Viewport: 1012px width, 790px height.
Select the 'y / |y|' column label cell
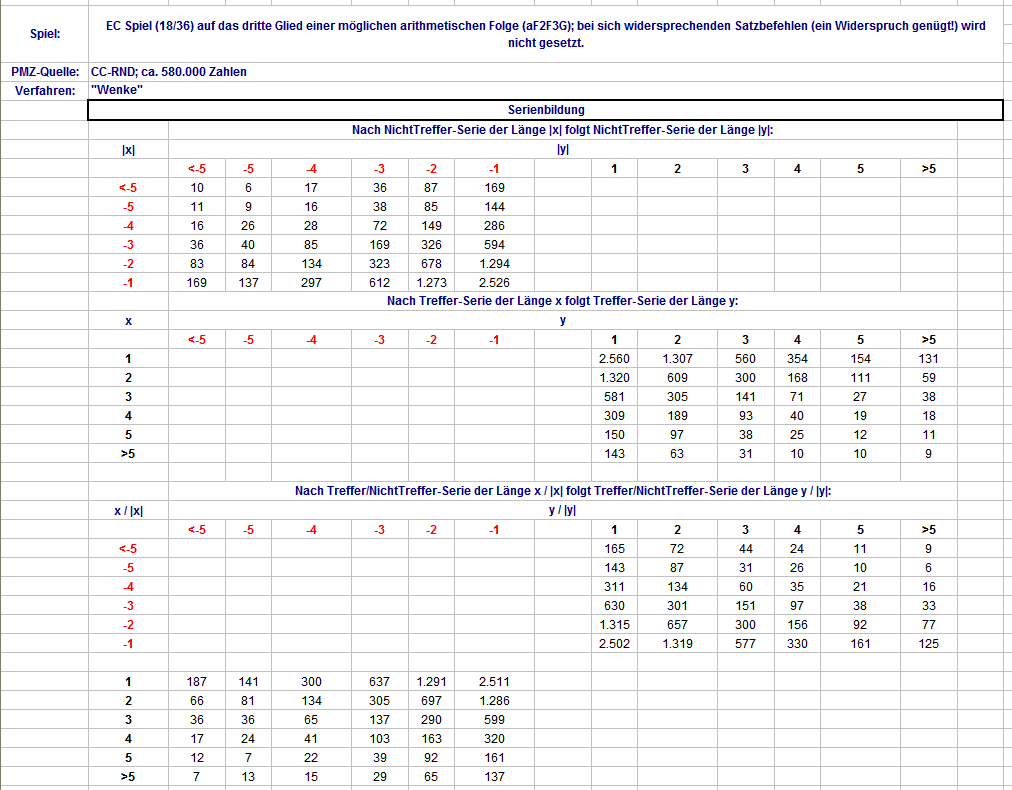(562, 510)
